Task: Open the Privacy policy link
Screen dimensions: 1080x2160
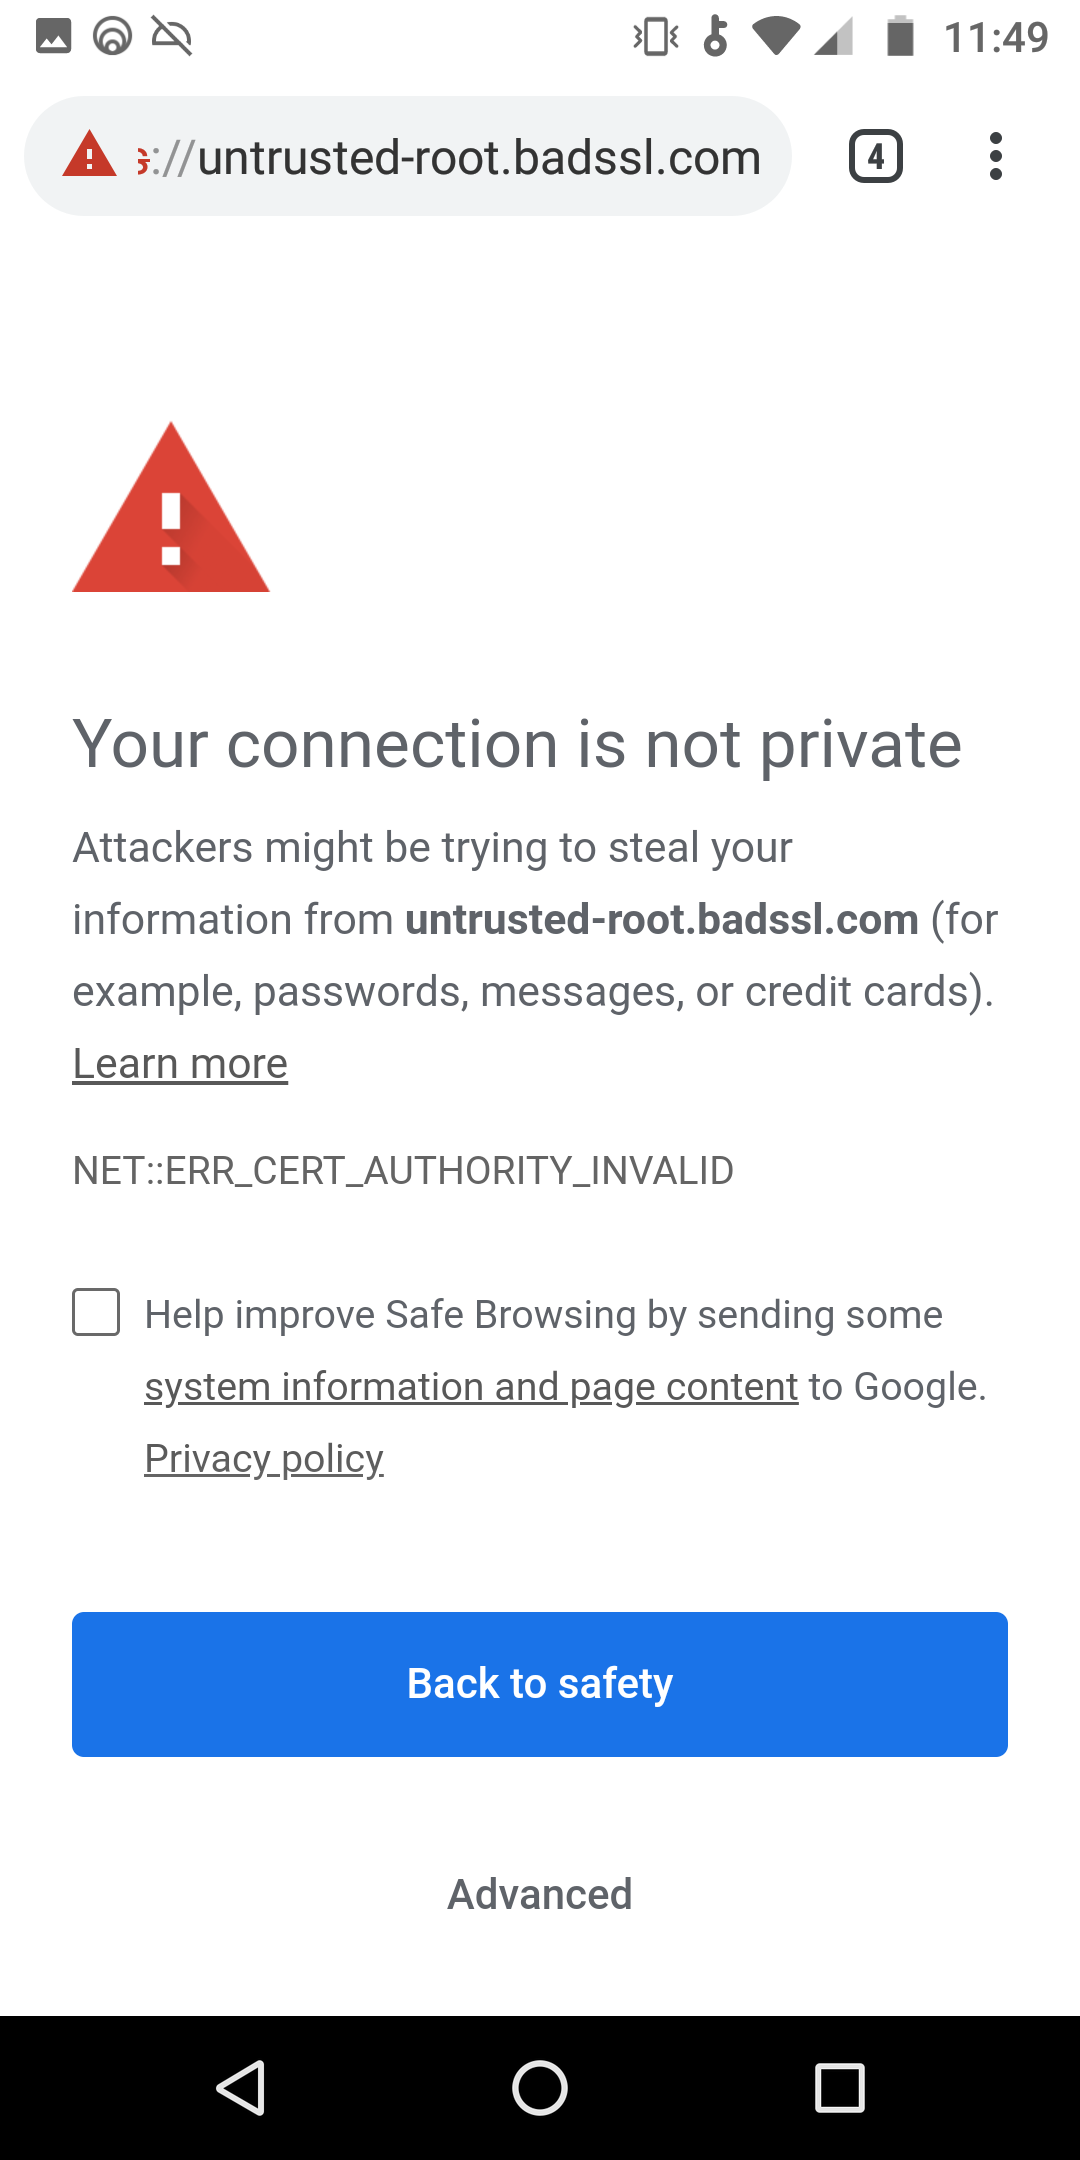Action: point(264,1458)
